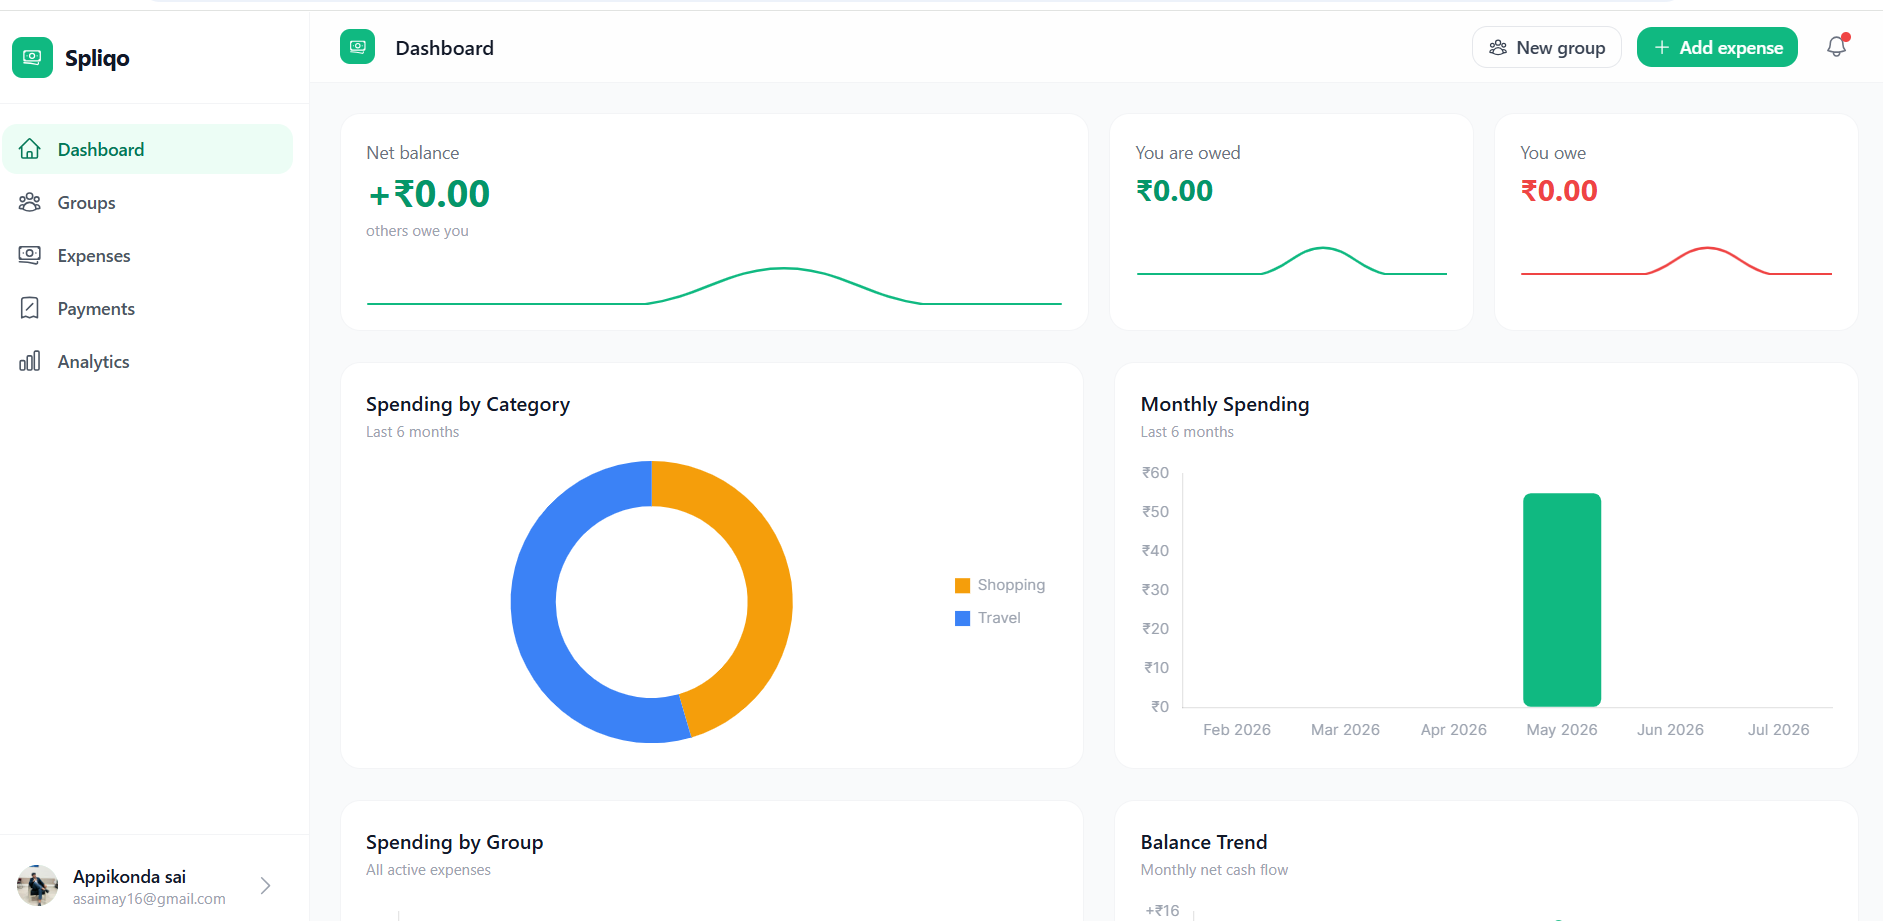Click the Appikonda sai profile avatar
Image resolution: width=1883 pixels, height=921 pixels.
(x=37, y=885)
